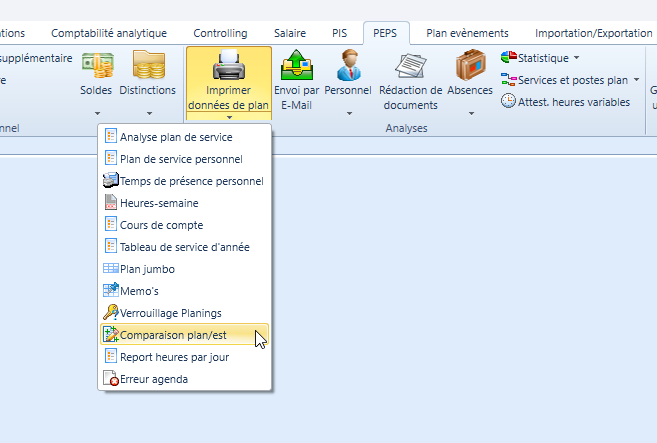The width and height of the screenshot is (657, 443).
Task: Switch to the Plan evènements tab
Action: (467, 33)
